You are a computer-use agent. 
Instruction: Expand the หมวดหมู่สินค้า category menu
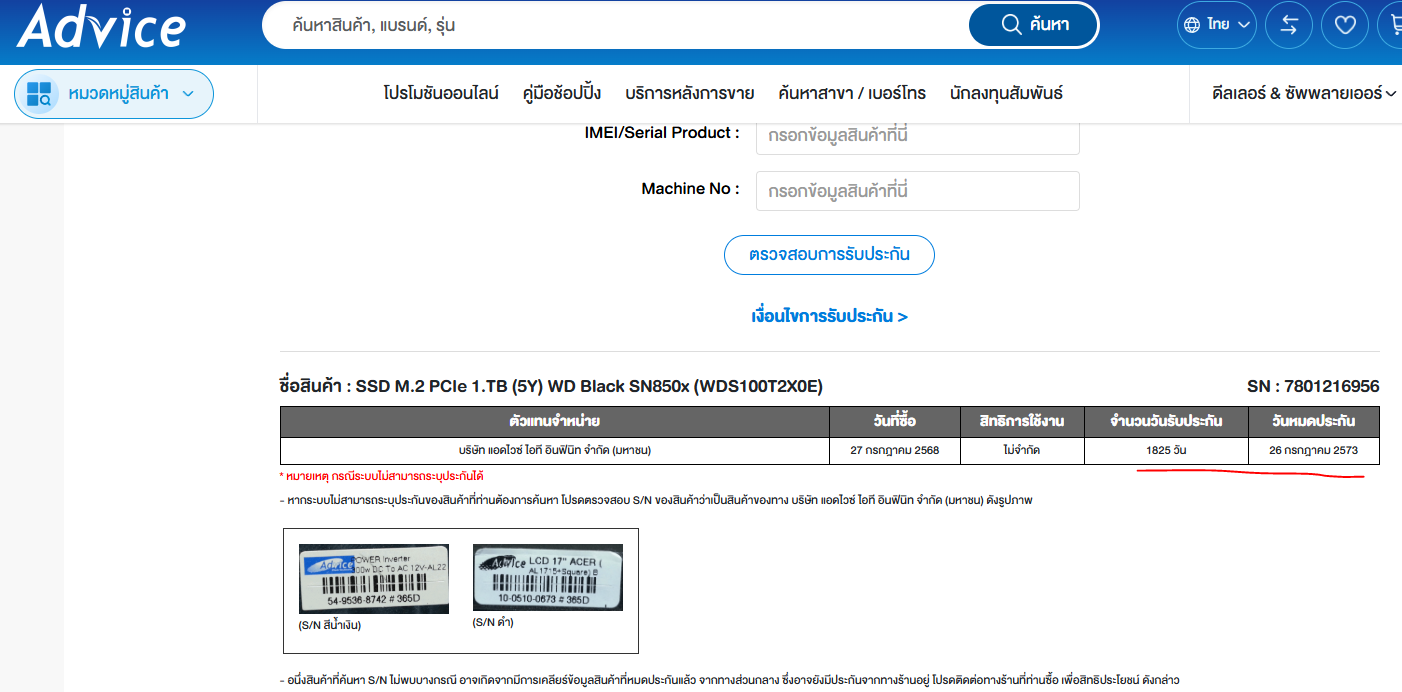click(x=114, y=94)
